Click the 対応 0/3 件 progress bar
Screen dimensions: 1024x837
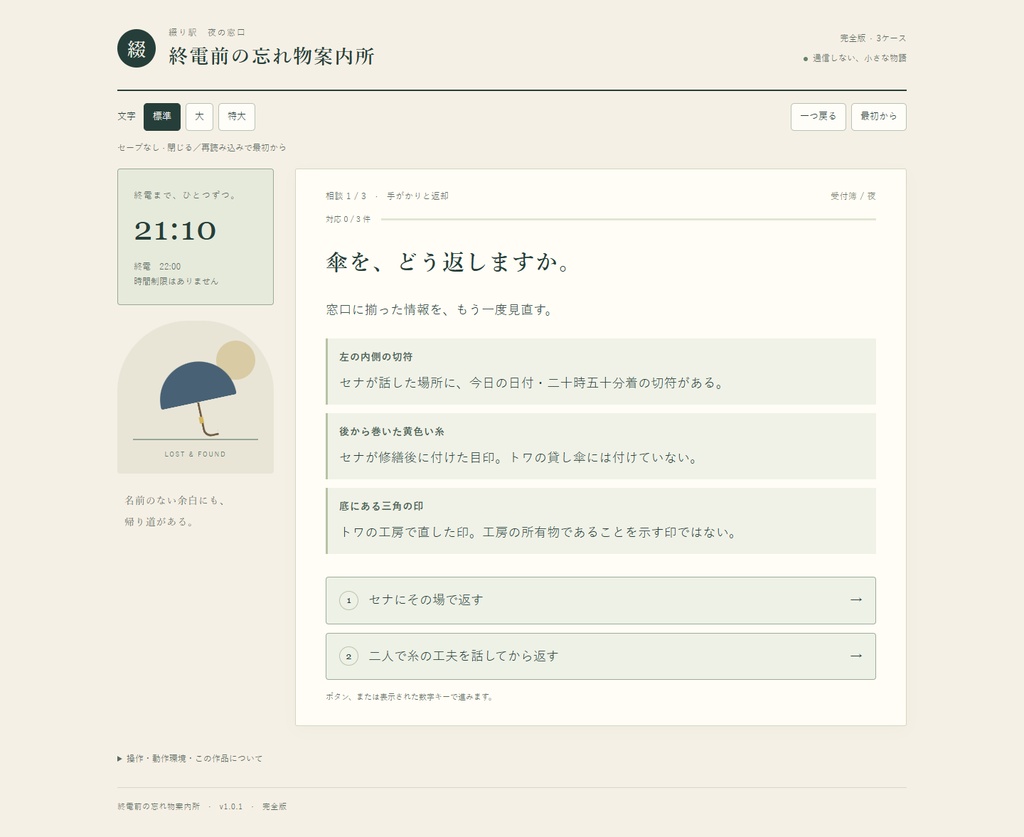pos(628,219)
